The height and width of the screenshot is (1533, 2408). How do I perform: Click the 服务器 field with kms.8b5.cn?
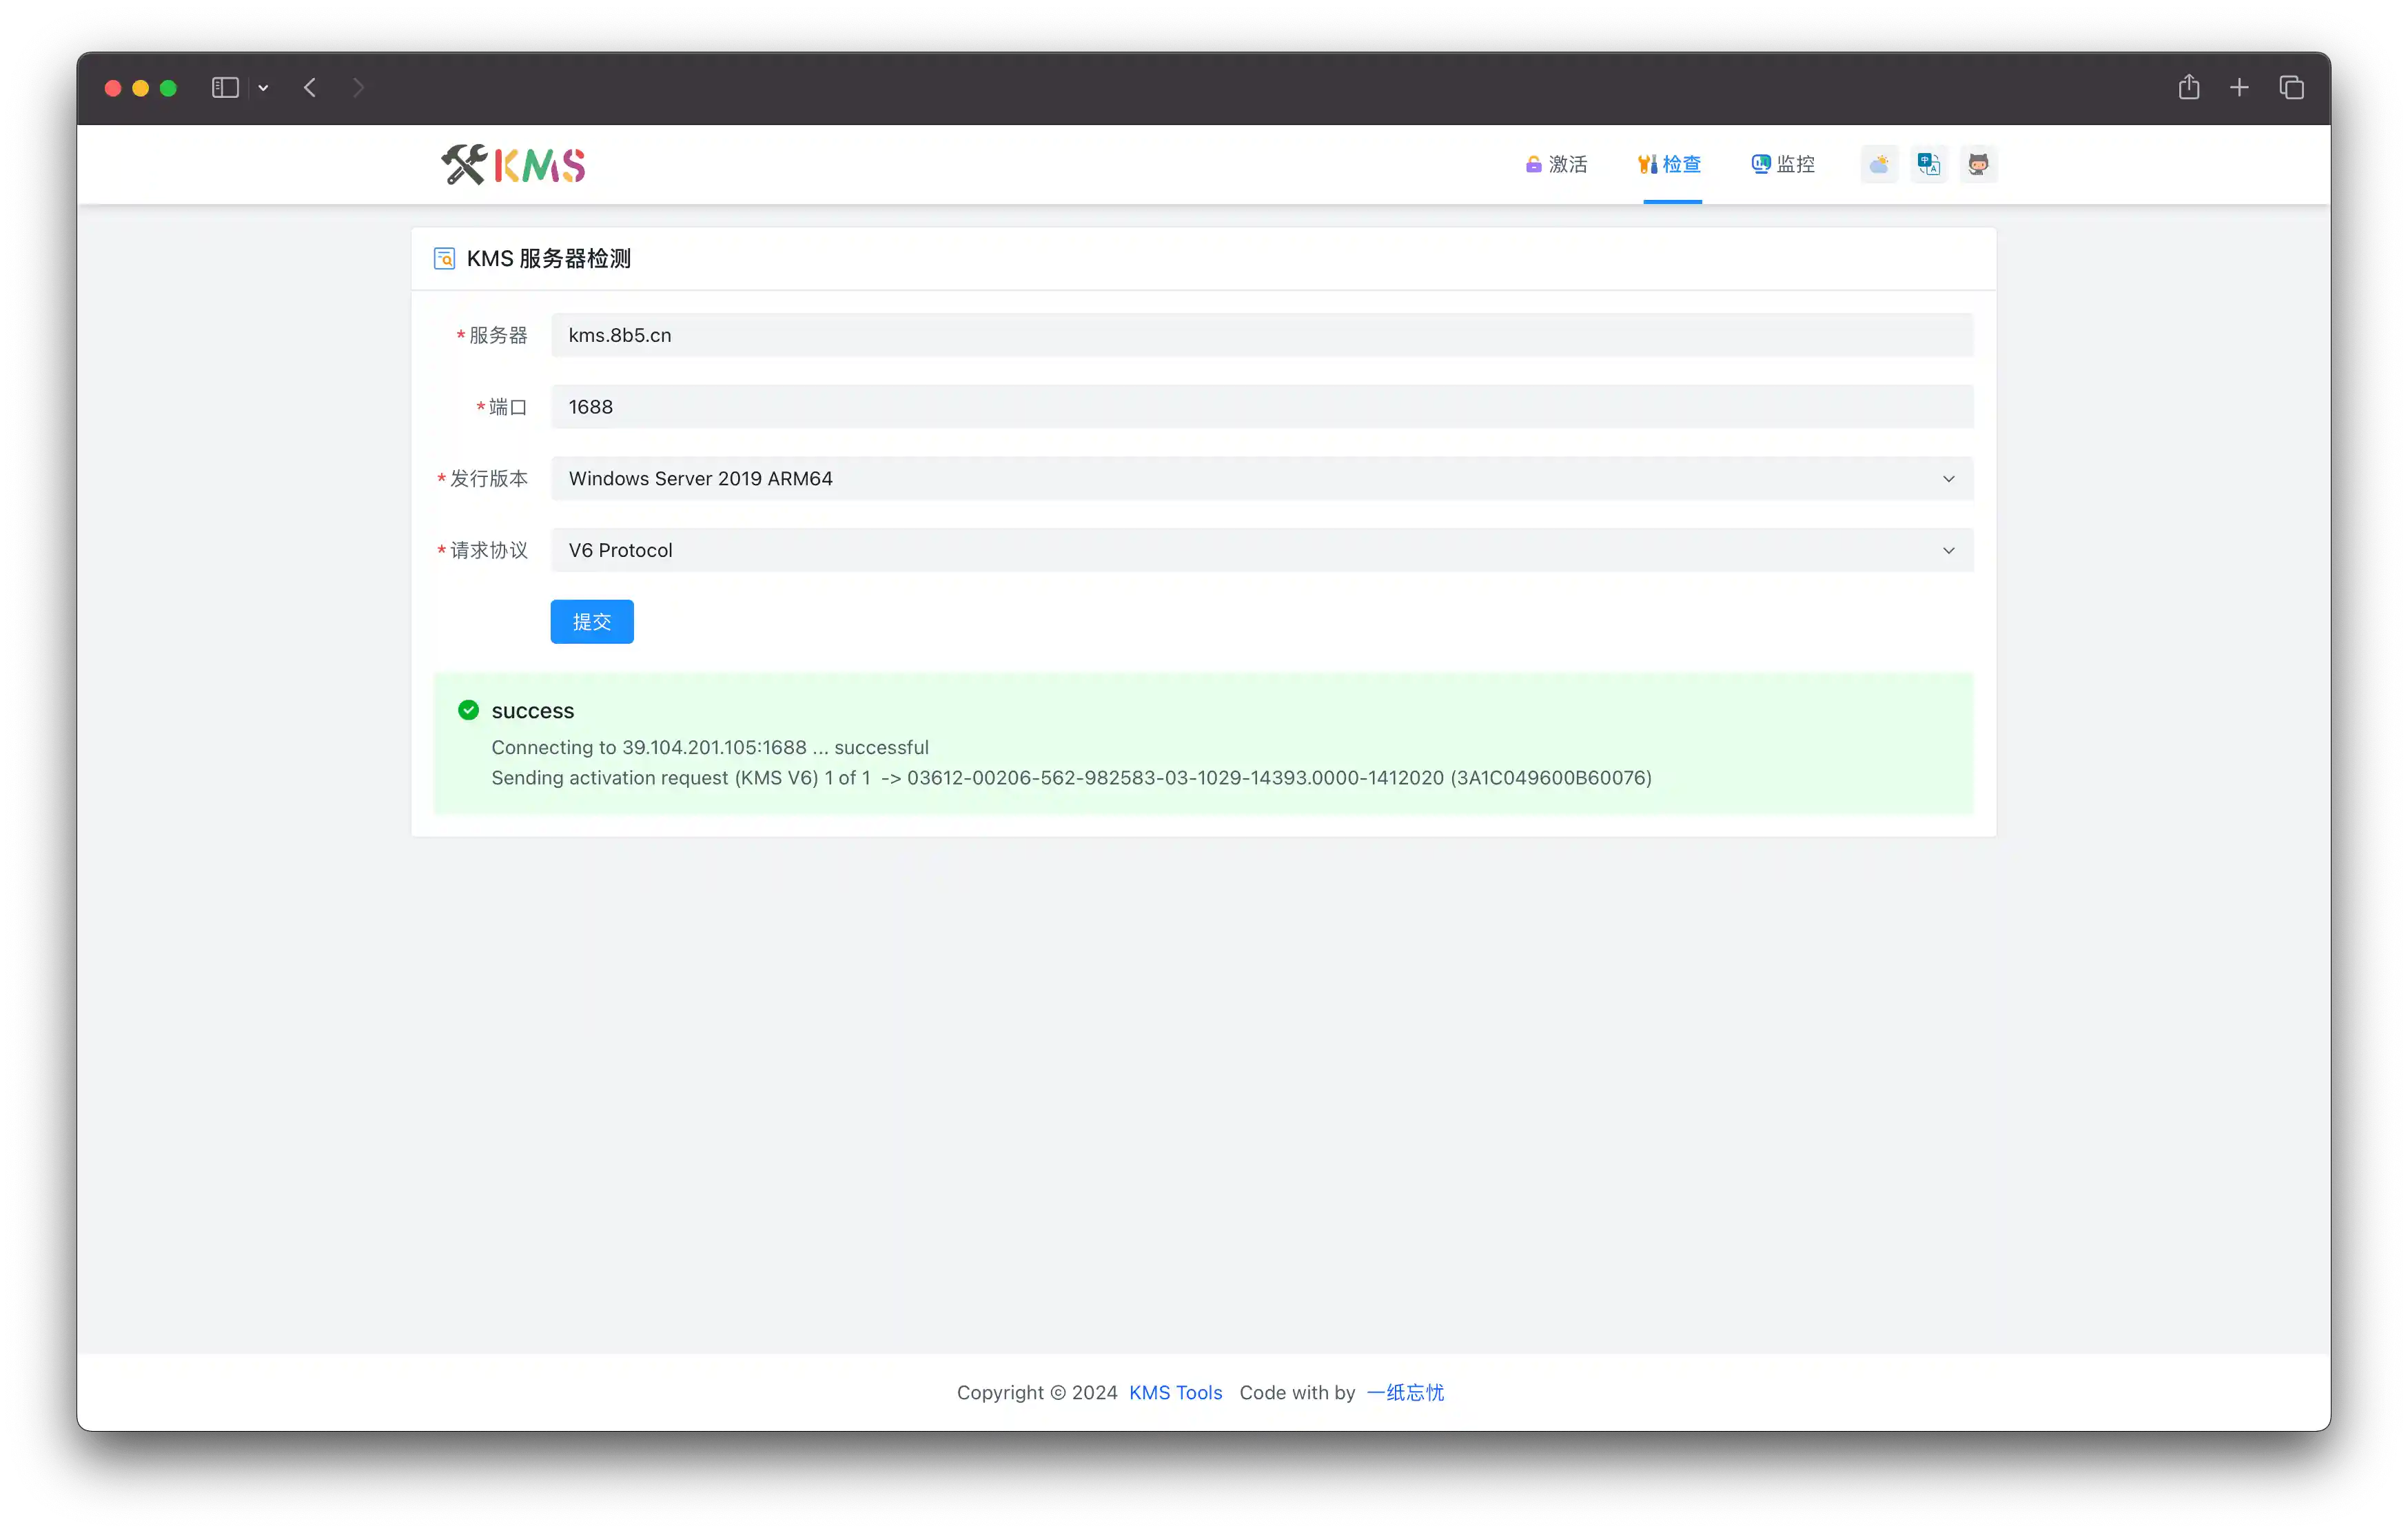coord(1261,335)
